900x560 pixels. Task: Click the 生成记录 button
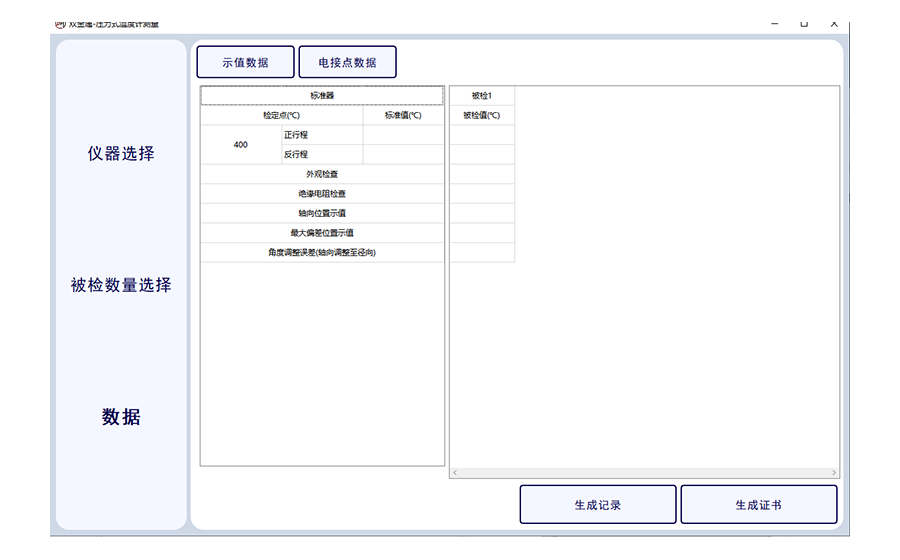coord(598,505)
